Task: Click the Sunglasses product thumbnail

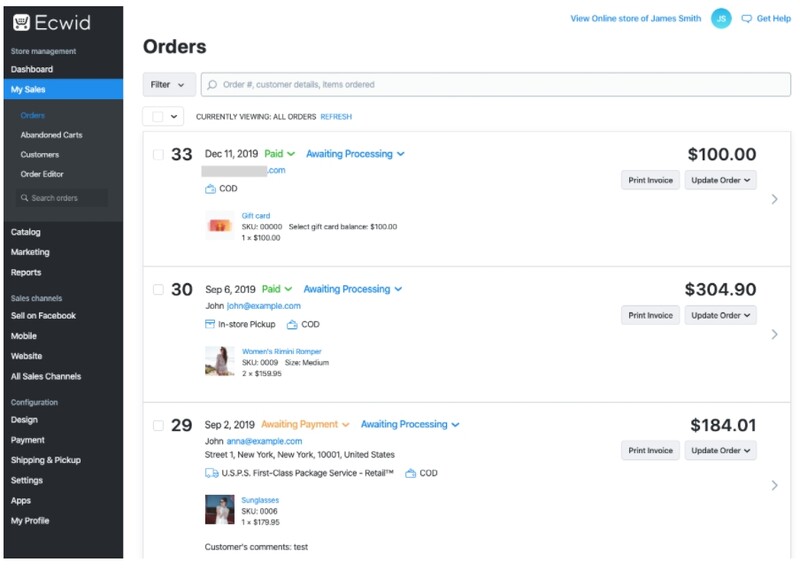Action: coord(219,509)
